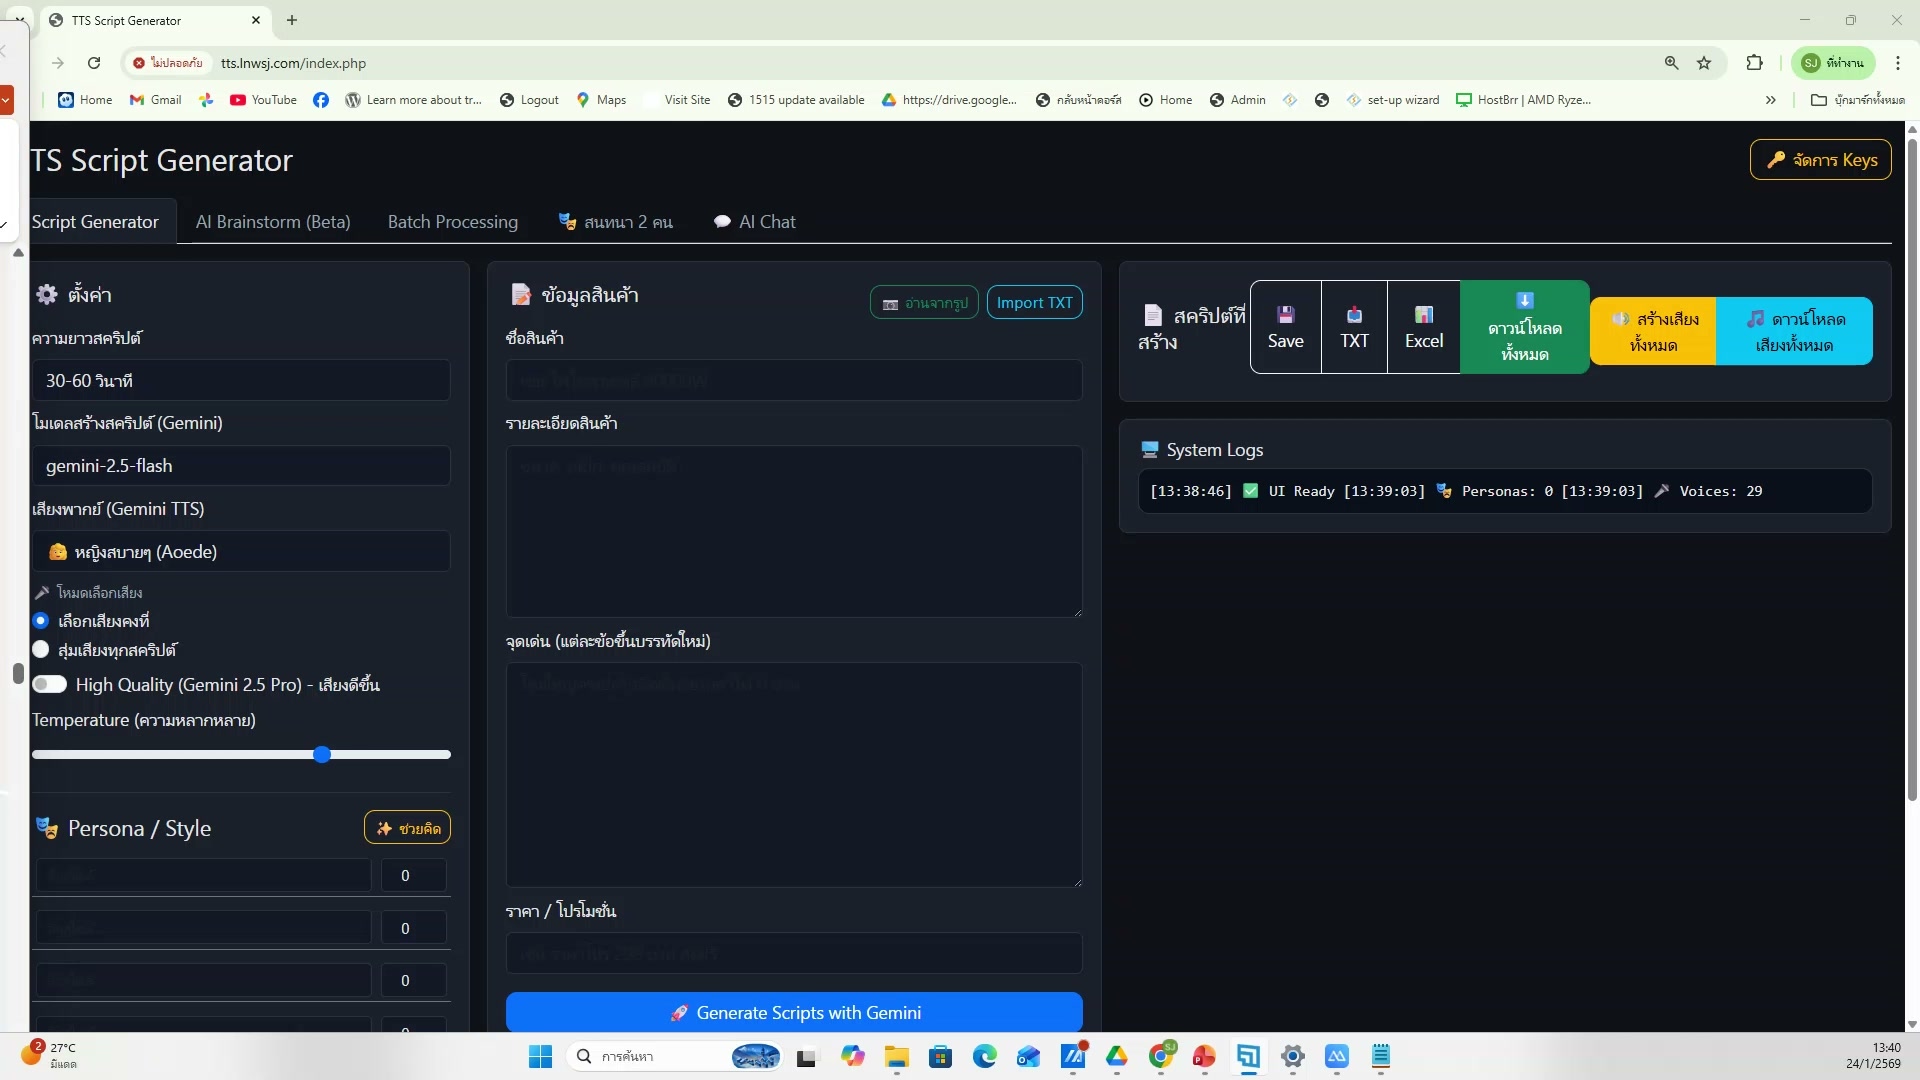Click download all audio icon
Viewport: 1920px width, 1080px height.
(1794, 330)
